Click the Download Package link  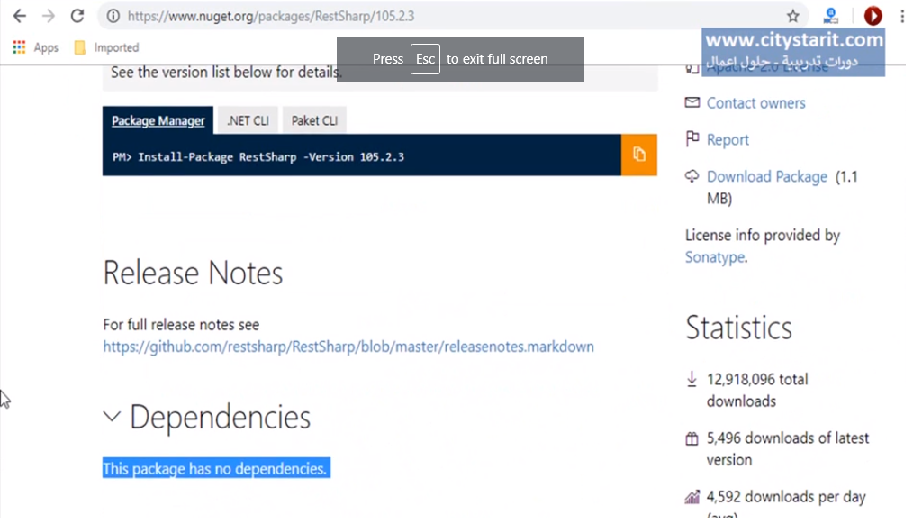767,177
